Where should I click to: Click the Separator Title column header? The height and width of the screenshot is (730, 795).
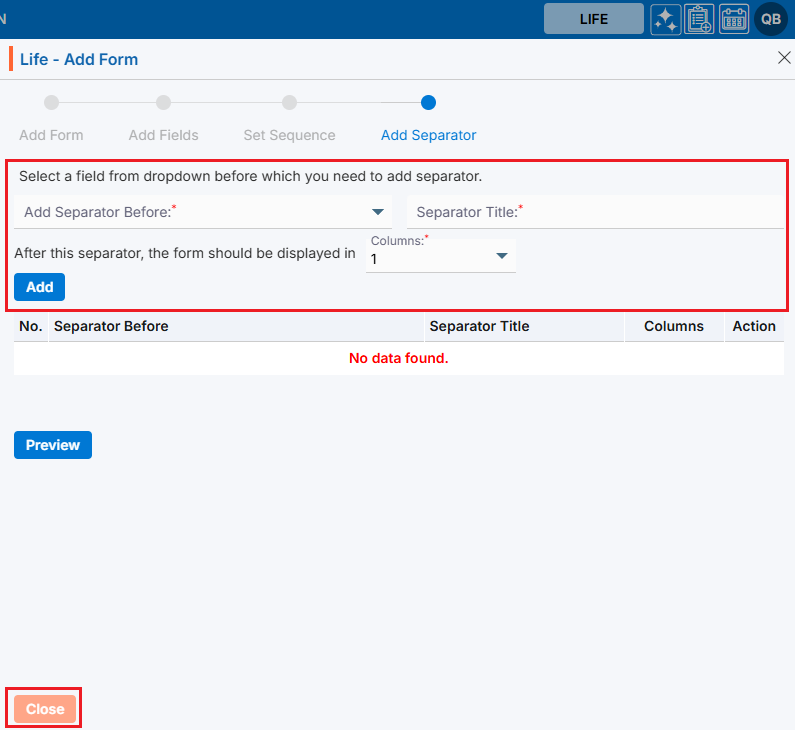(x=479, y=326)
